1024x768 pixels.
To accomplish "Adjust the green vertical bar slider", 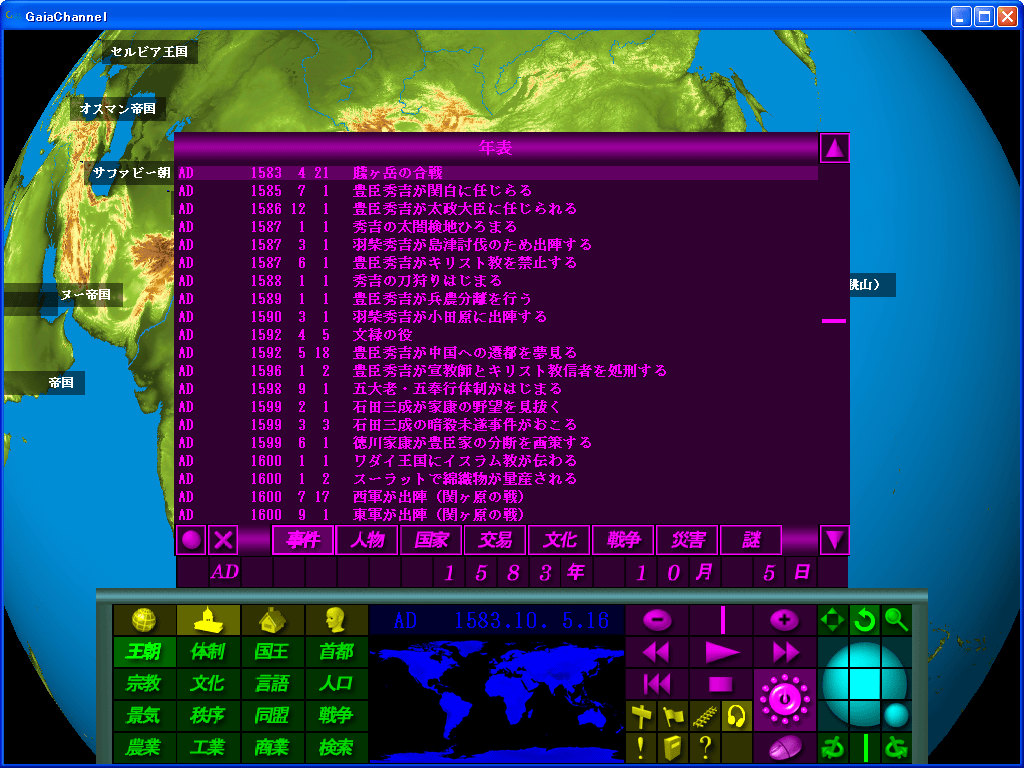I will tap(865, 748).
